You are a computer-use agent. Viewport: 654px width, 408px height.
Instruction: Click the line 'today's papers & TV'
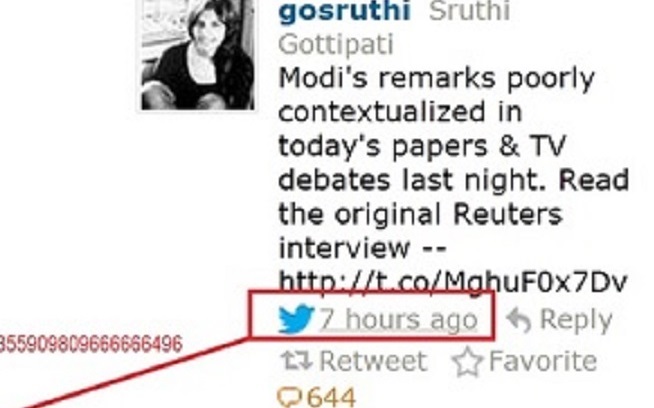point(422,146)
